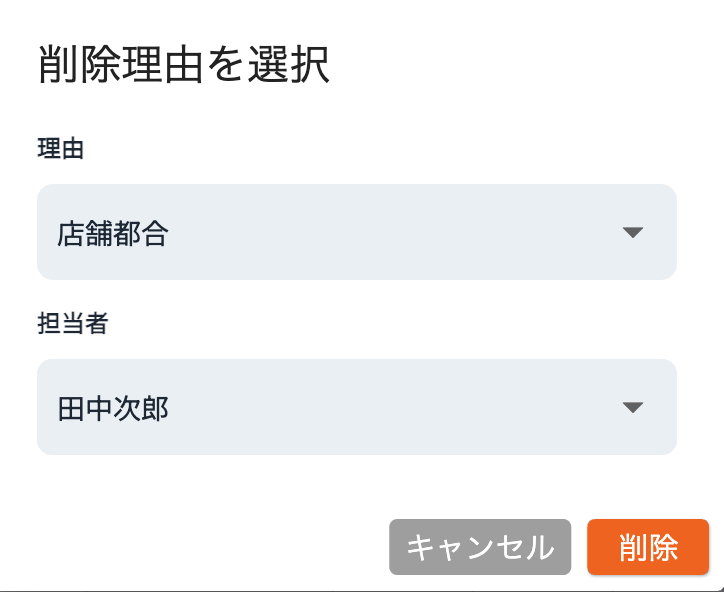Screen dimensions: 724x592
Task: Click the 担当者 dropdown arrow icon
Action: point(631,407)
